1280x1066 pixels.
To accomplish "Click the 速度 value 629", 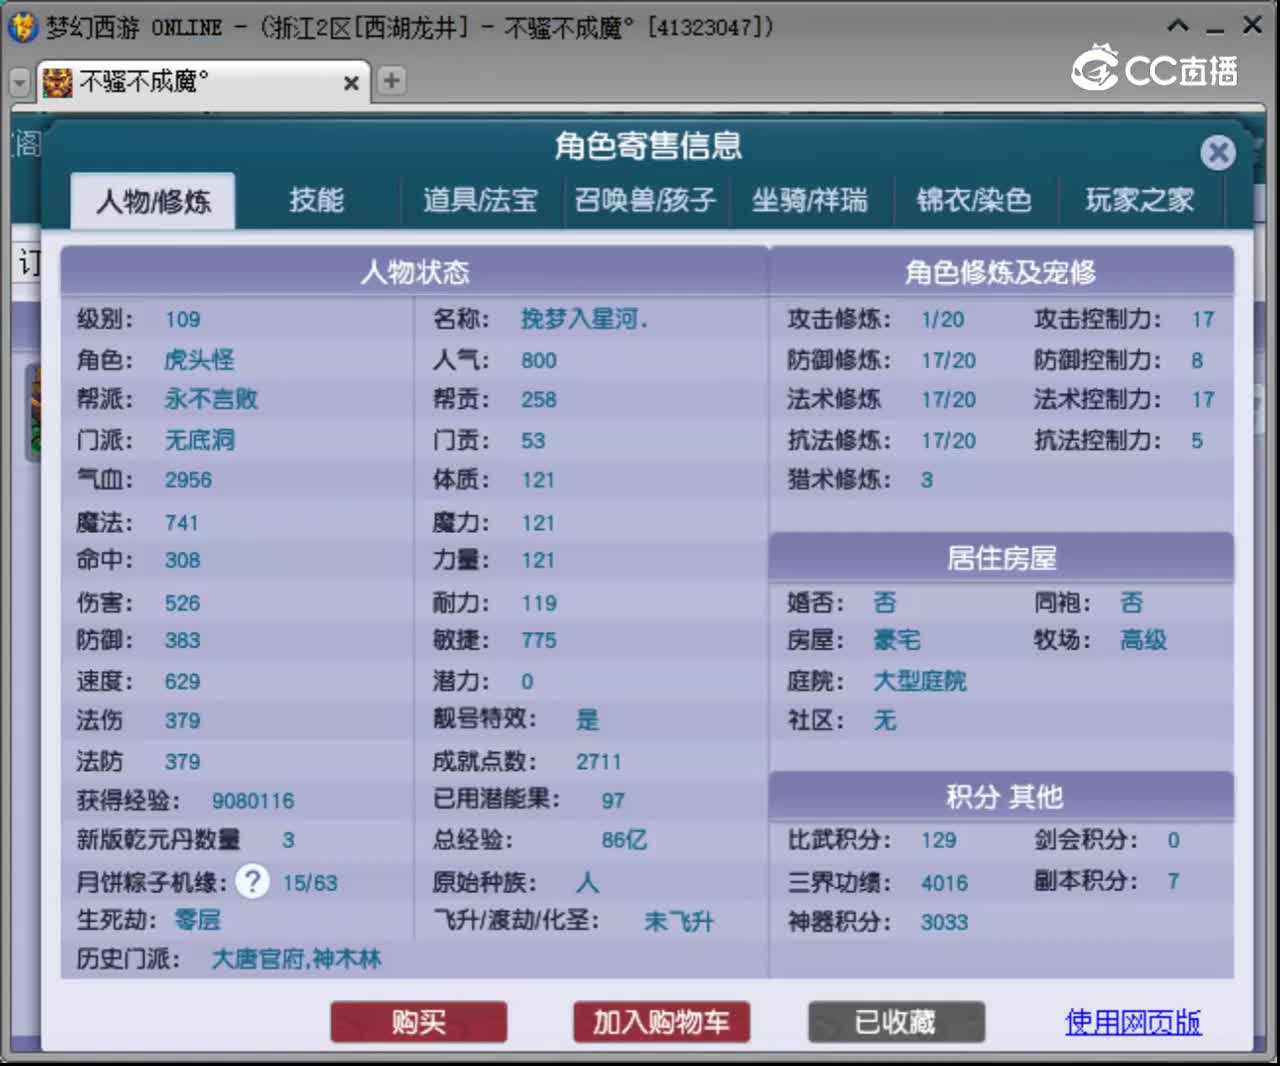I will coord(183,682).
